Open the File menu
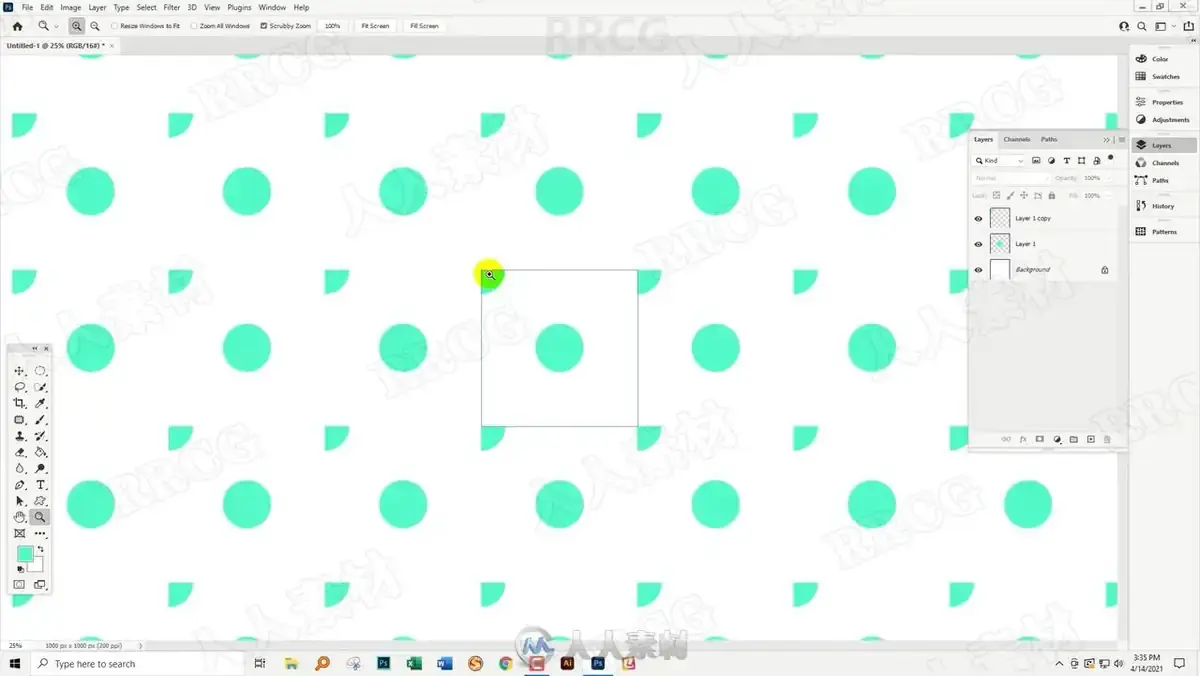The width and height of the screenshot is (1200, 676). click(x=27, y=7)
